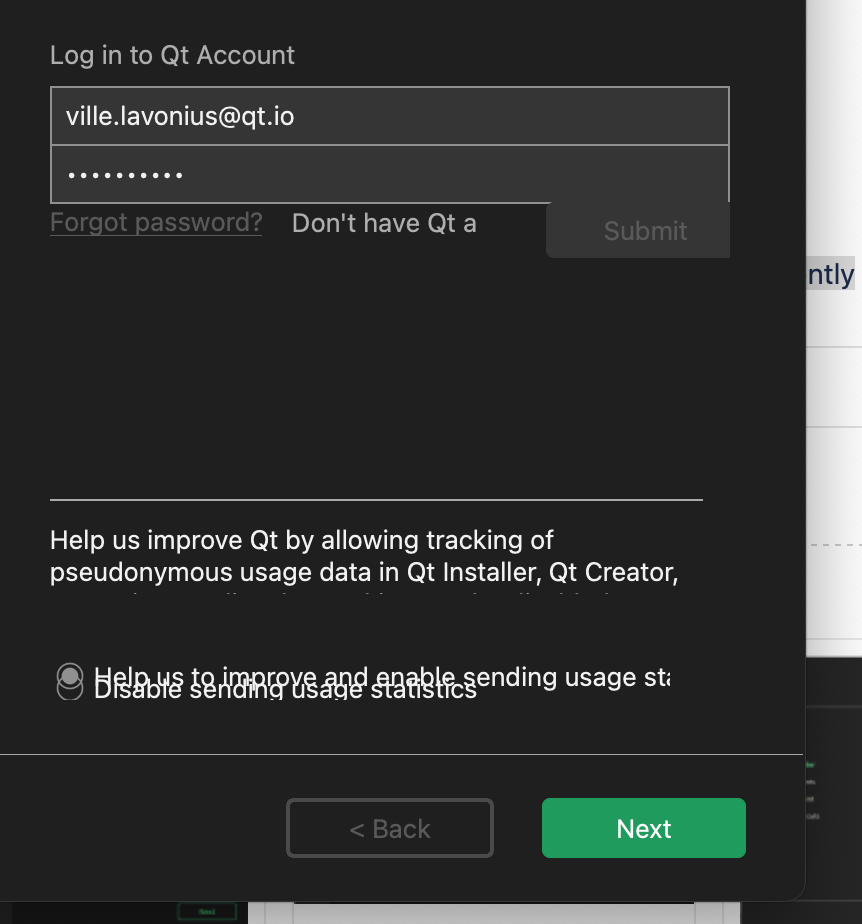862x924 pixels.
Task: Click the email field containing ville.lavonius@qt.io
Action: pos(389,116)
